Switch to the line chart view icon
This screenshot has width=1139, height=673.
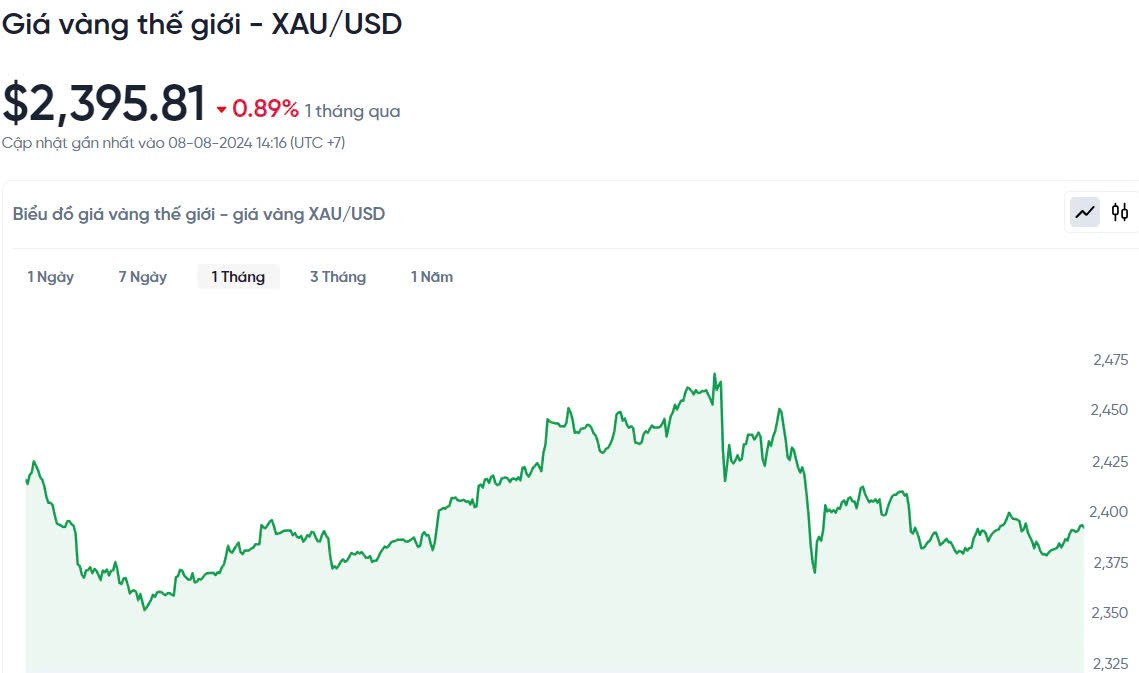pyautogui.click(x=1085, y=212)
